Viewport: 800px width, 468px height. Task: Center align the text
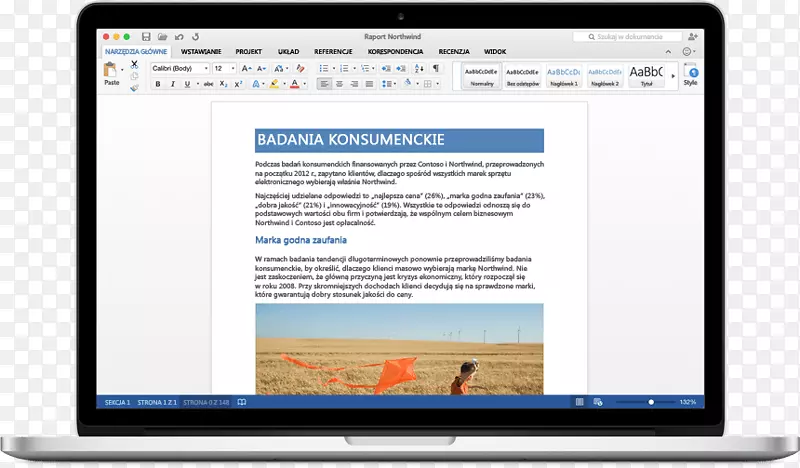point(339,84)
